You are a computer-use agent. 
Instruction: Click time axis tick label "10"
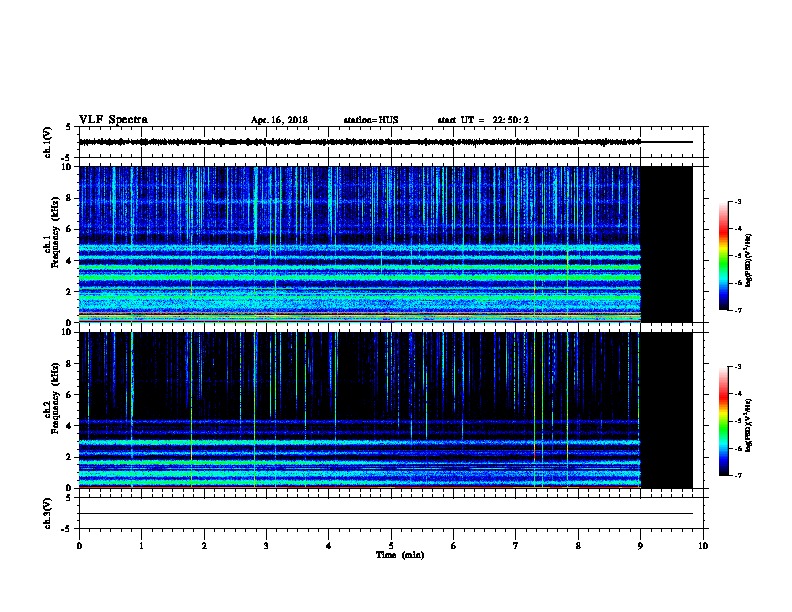tap(703, 546)
